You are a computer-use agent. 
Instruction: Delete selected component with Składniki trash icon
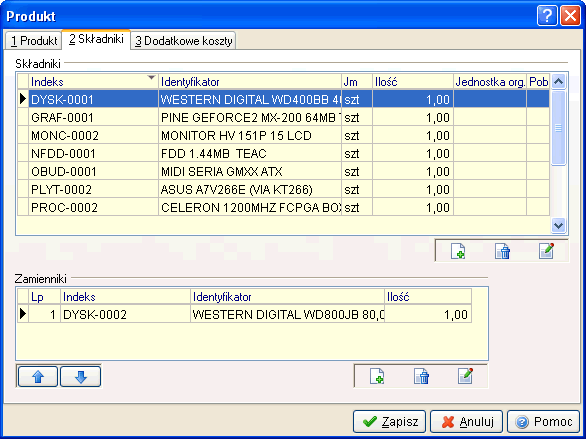click(502, 251)
